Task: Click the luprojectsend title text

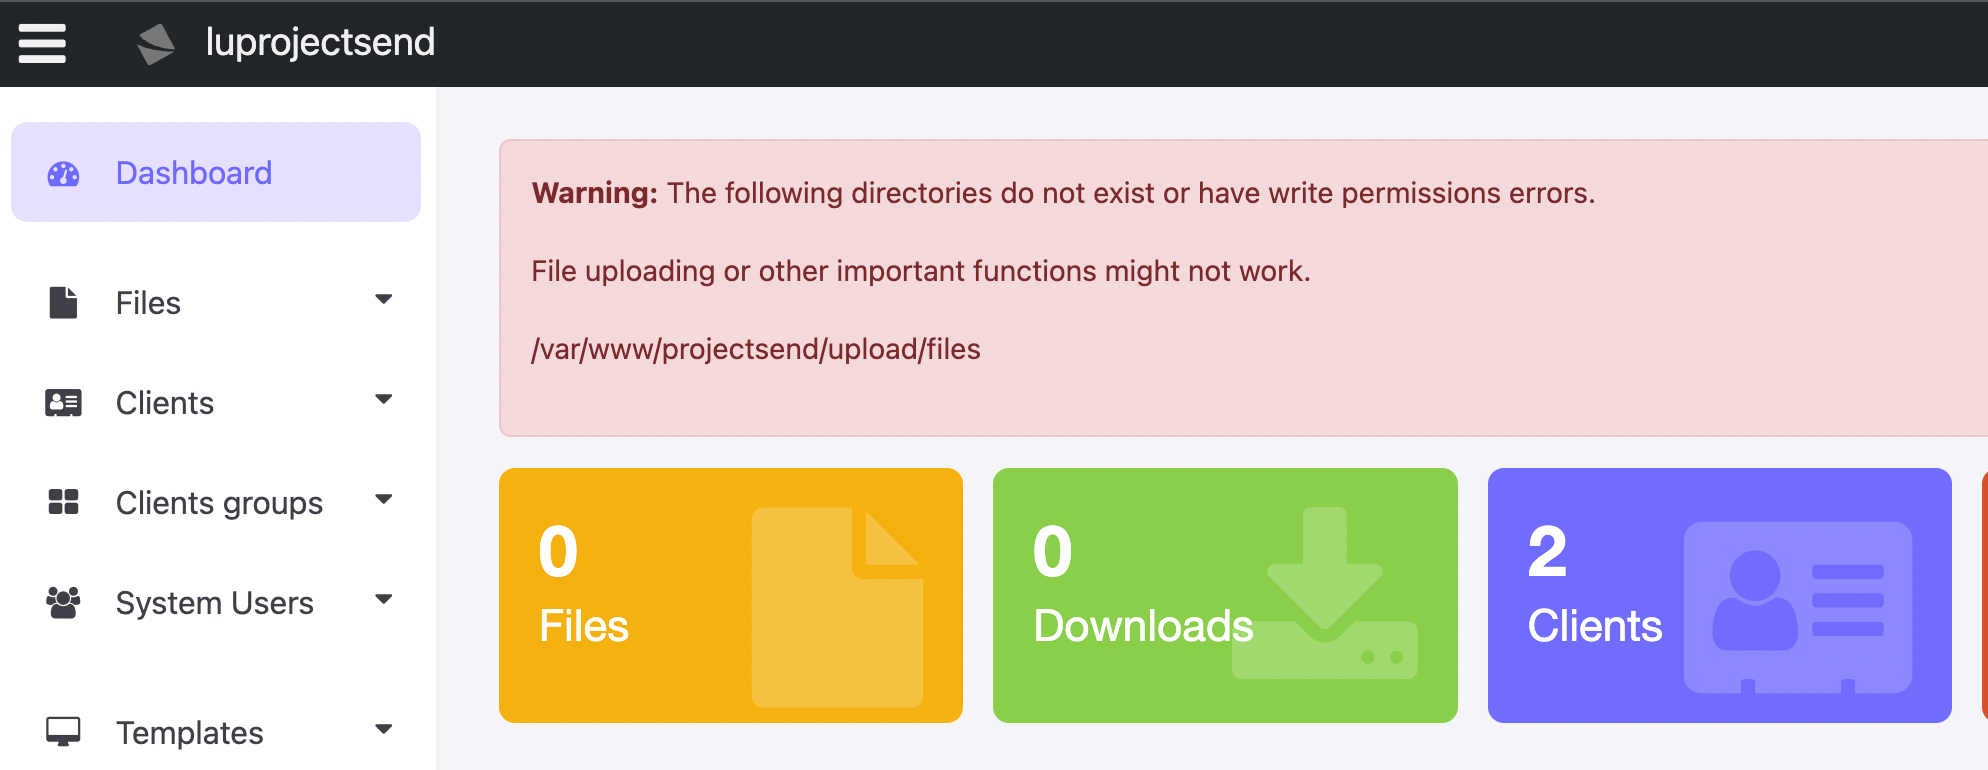Action: (320, 43)
